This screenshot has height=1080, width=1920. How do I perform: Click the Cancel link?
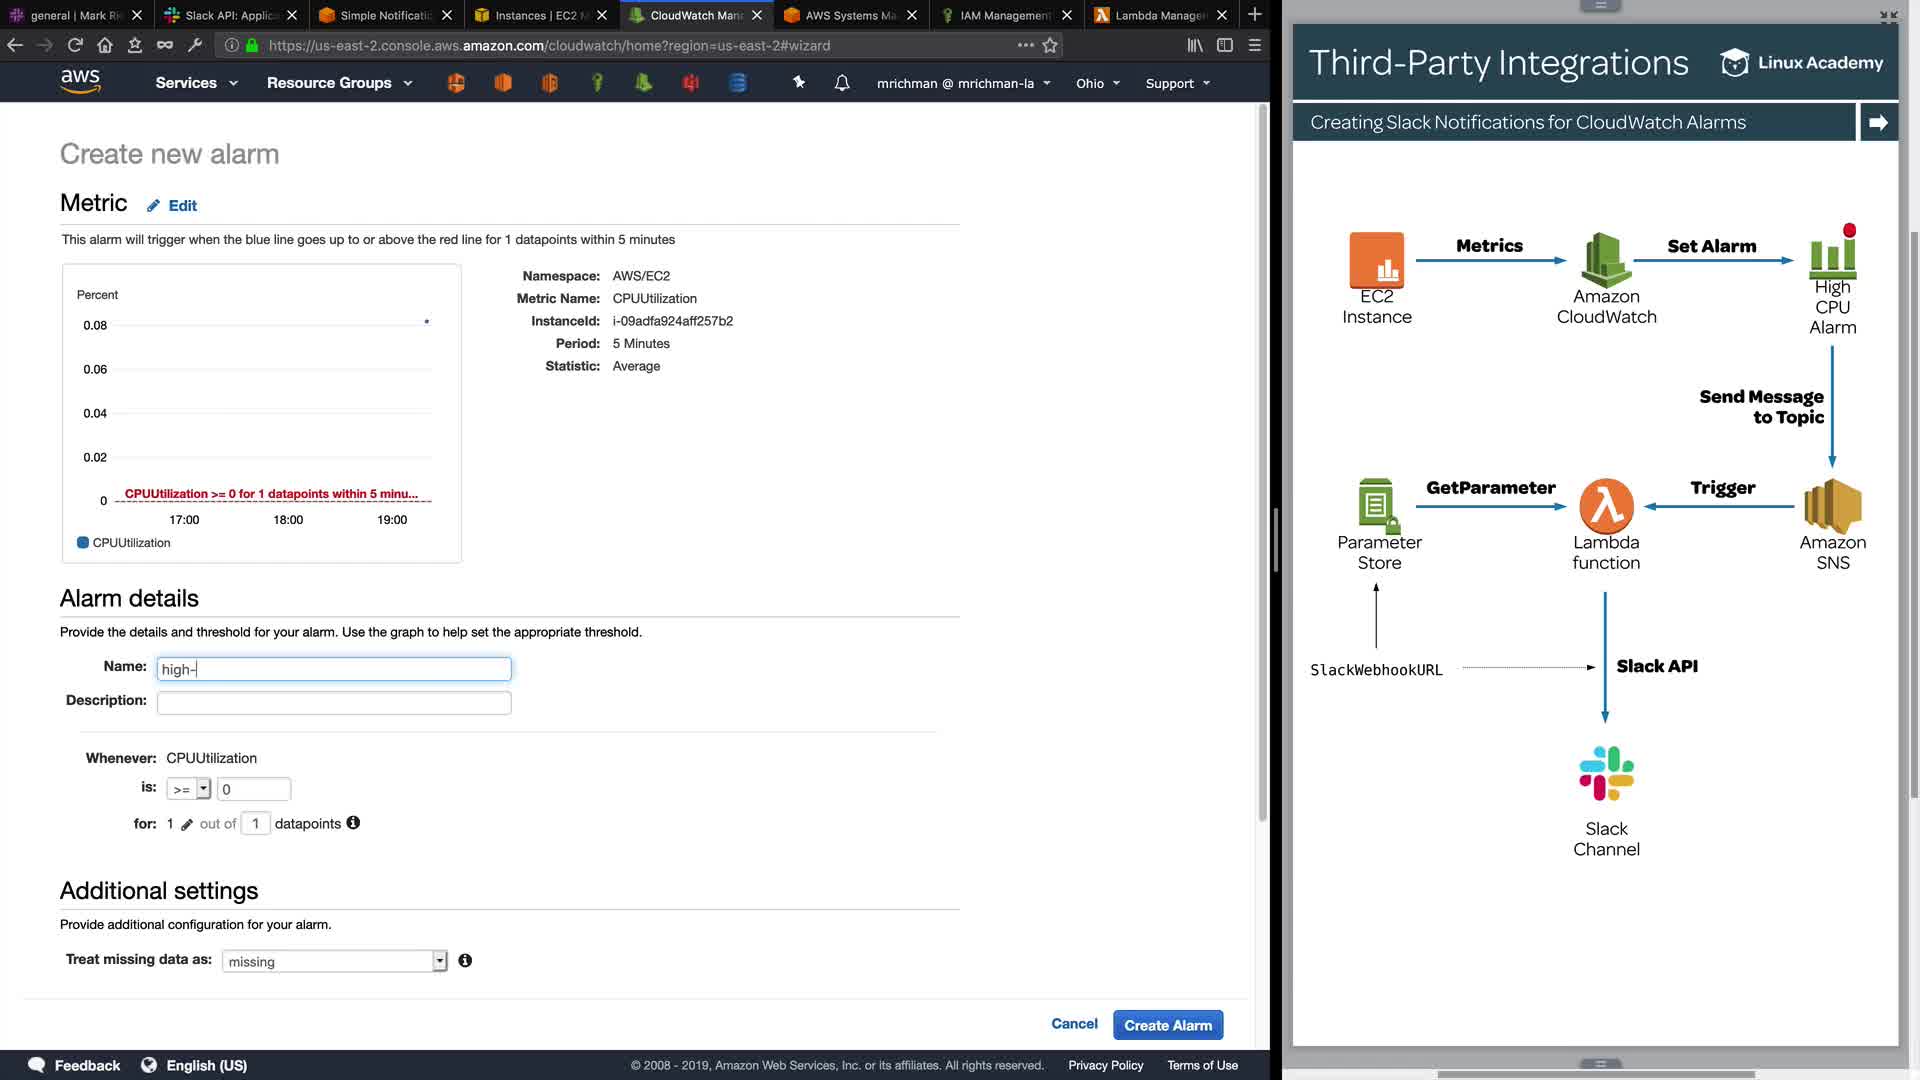(1074, 1024)
